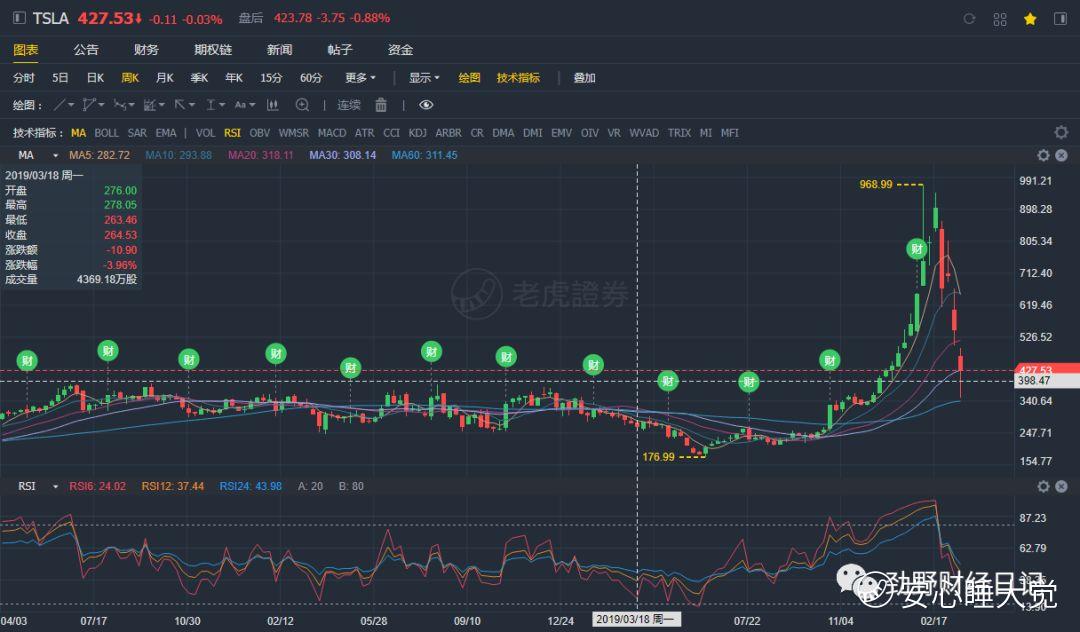
Task: Toggle drawing visibility with the eye icon
Action: point(426,105)
